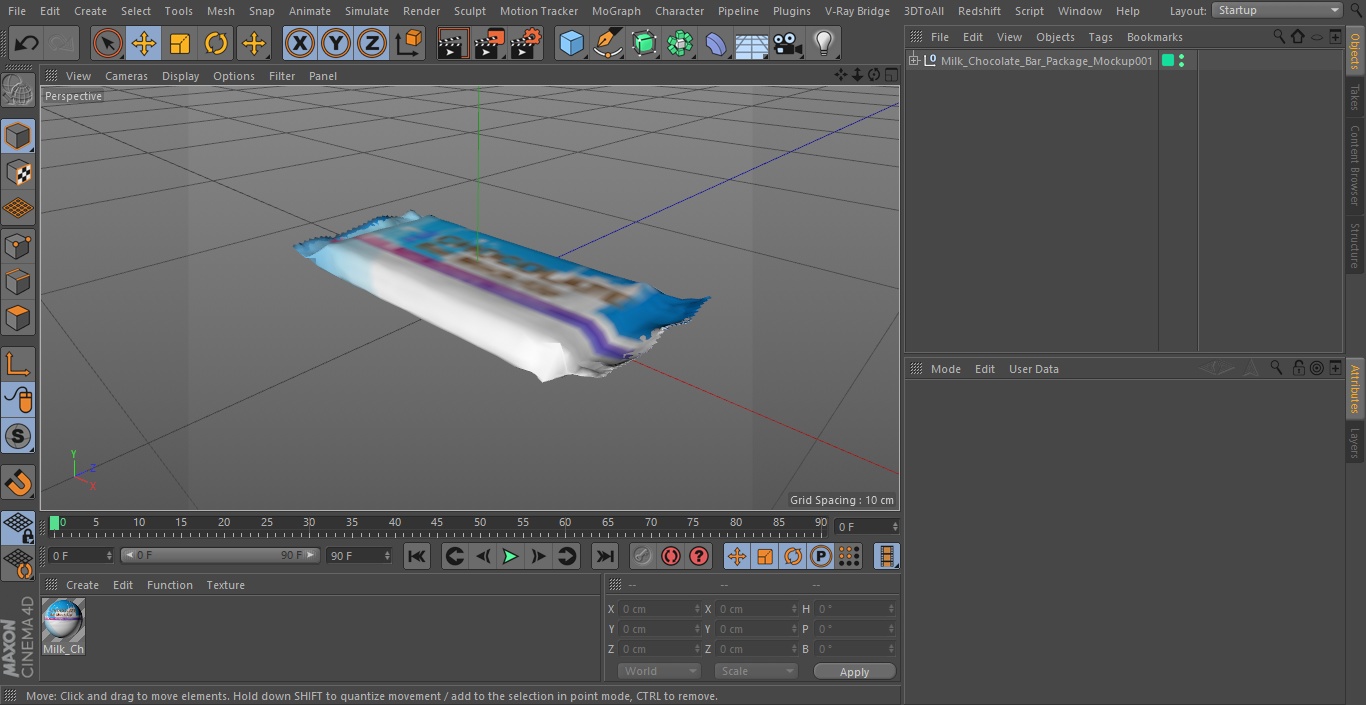Toggle the magnet snapping tool
The height and width of the screenshot is (705, 1366).
click(18, 483)
